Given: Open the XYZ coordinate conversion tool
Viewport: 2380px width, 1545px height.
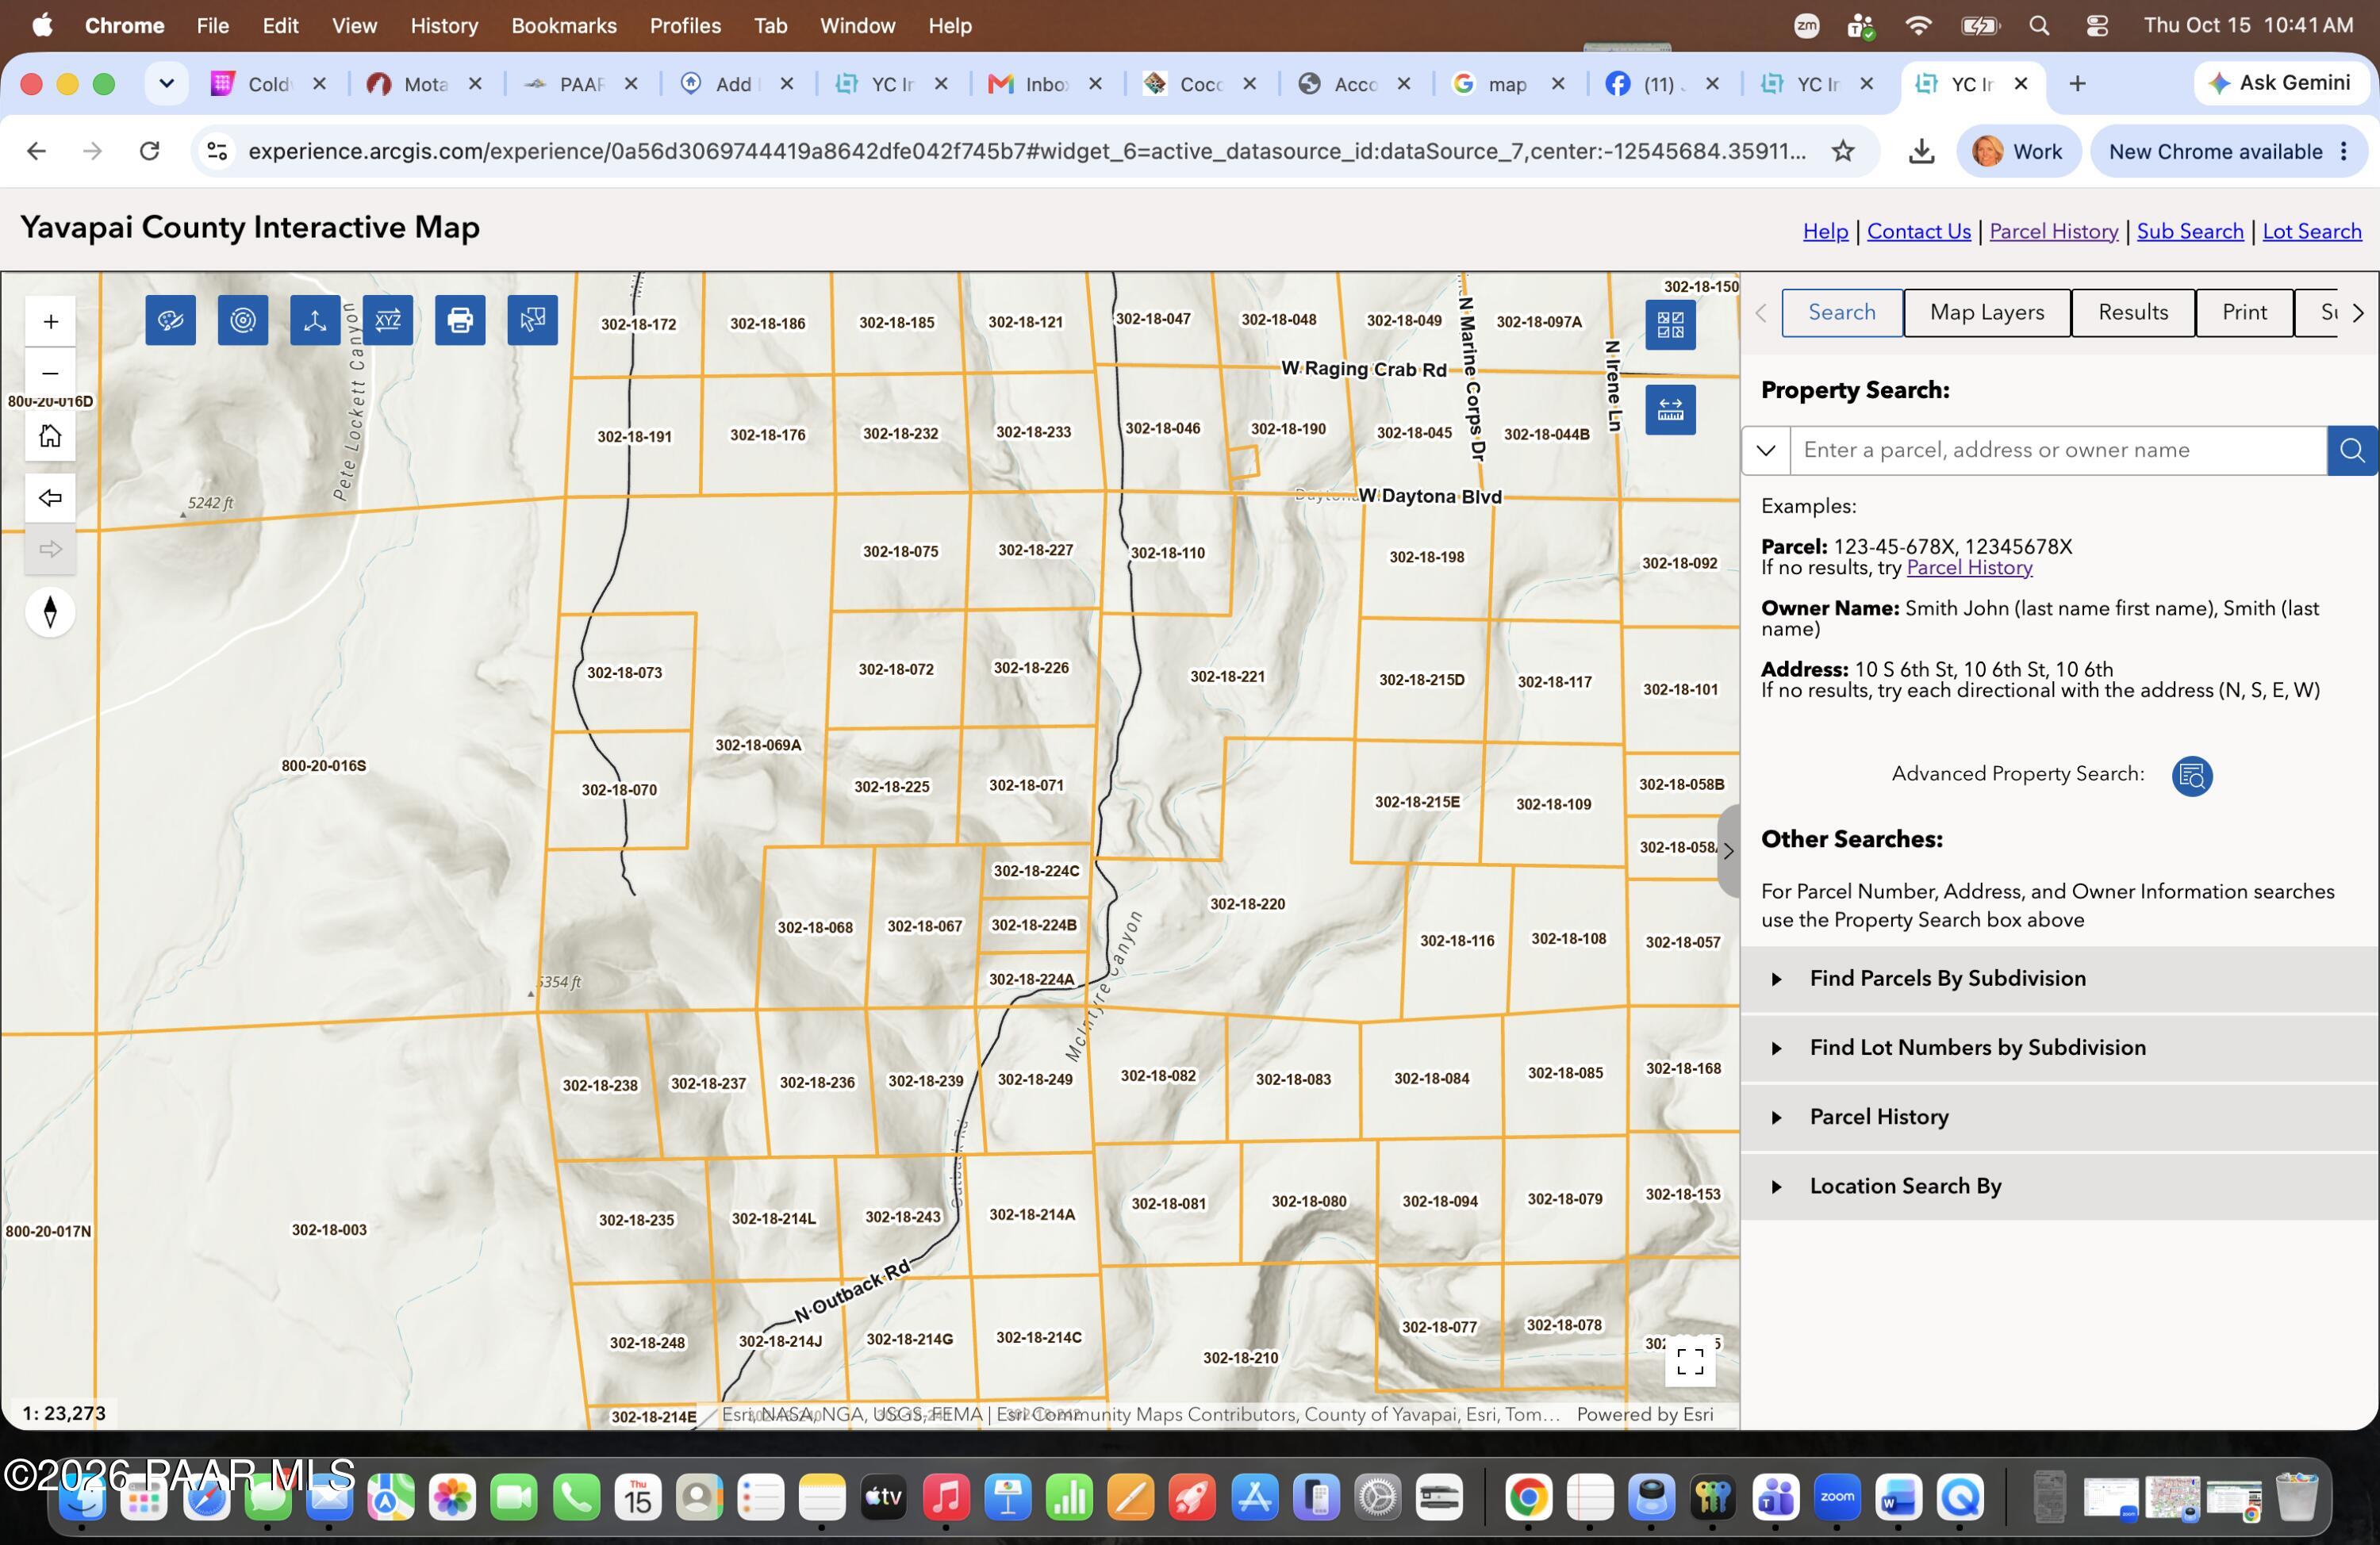Looking at the screenshot, I should [388, 320].
